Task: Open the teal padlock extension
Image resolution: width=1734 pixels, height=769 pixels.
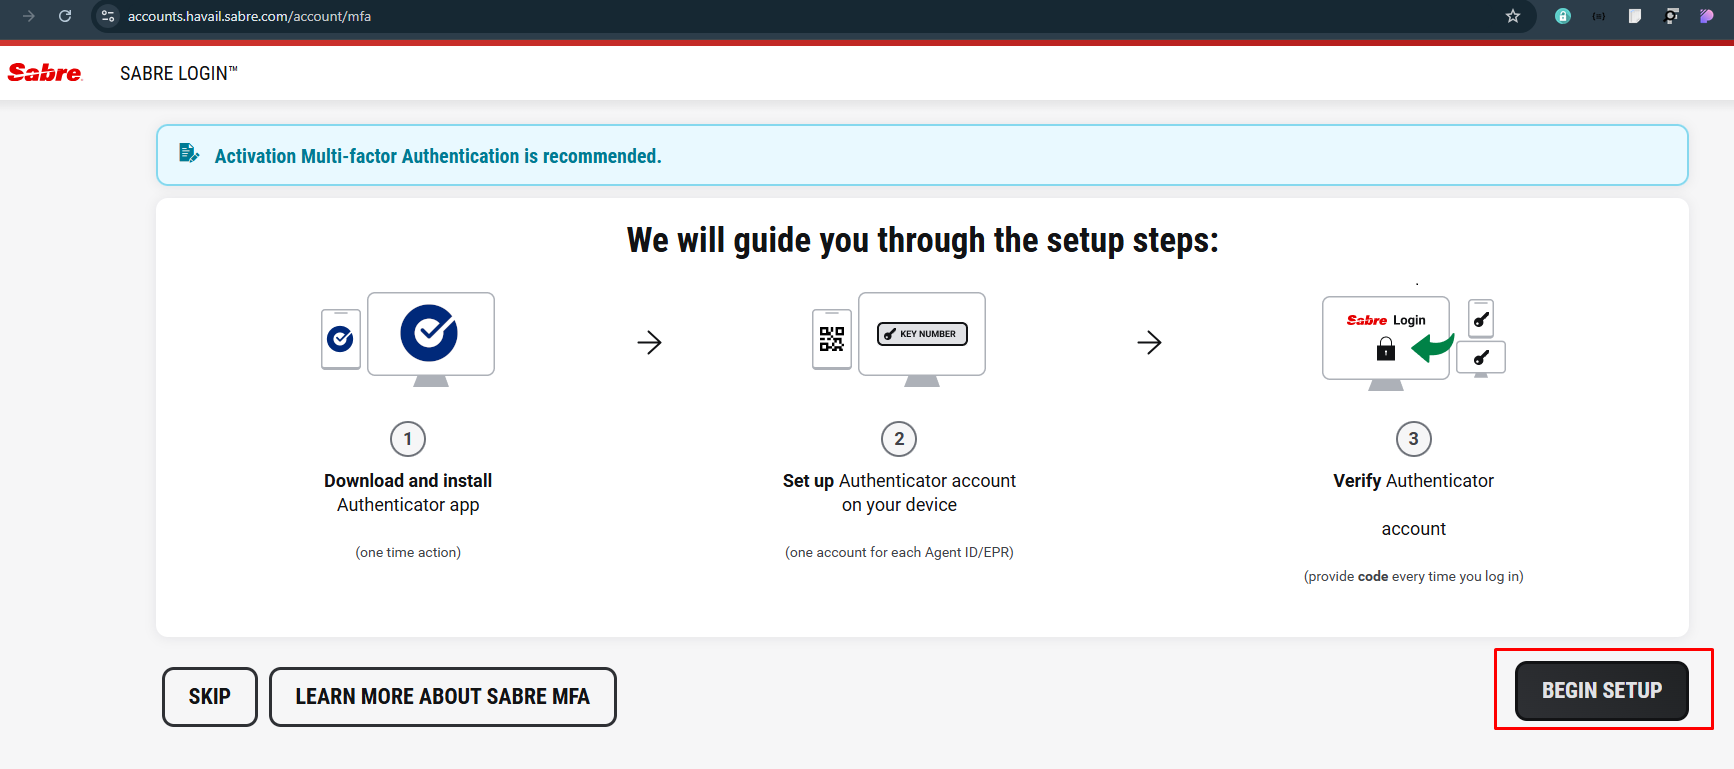Action: pyautogui.click(x=1562, y=16)
